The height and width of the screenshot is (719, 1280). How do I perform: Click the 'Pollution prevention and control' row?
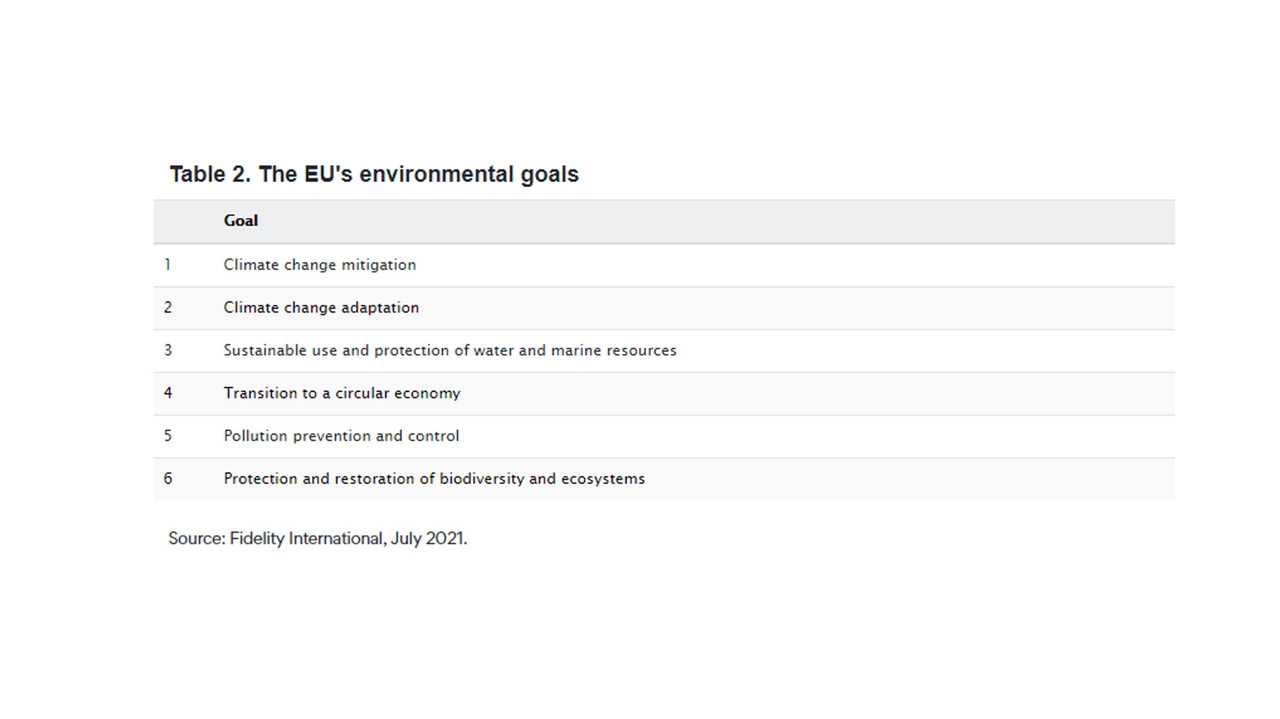tap(664, 436)
